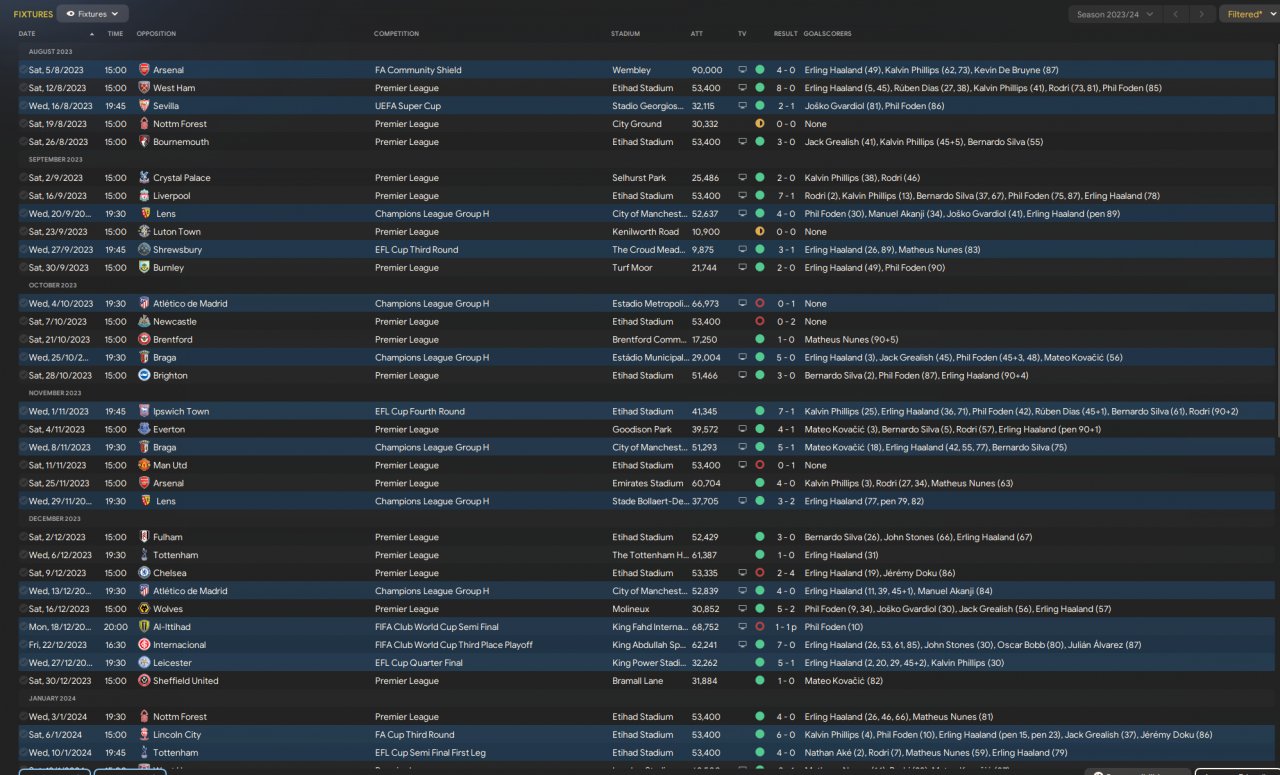Go to the next season arrow
Image resolution: width=1280 pixels, height=775 pixels.
coord(1203,14)
